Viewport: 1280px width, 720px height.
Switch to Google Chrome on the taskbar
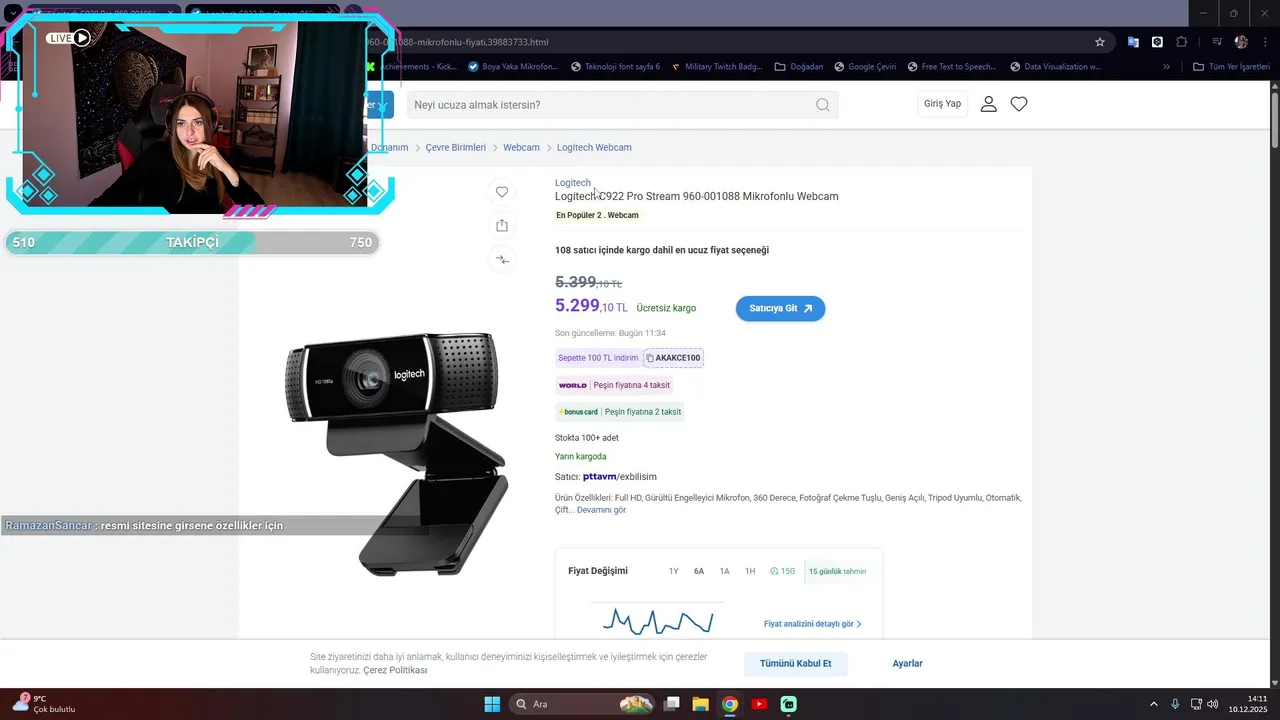tap(730, 704)
